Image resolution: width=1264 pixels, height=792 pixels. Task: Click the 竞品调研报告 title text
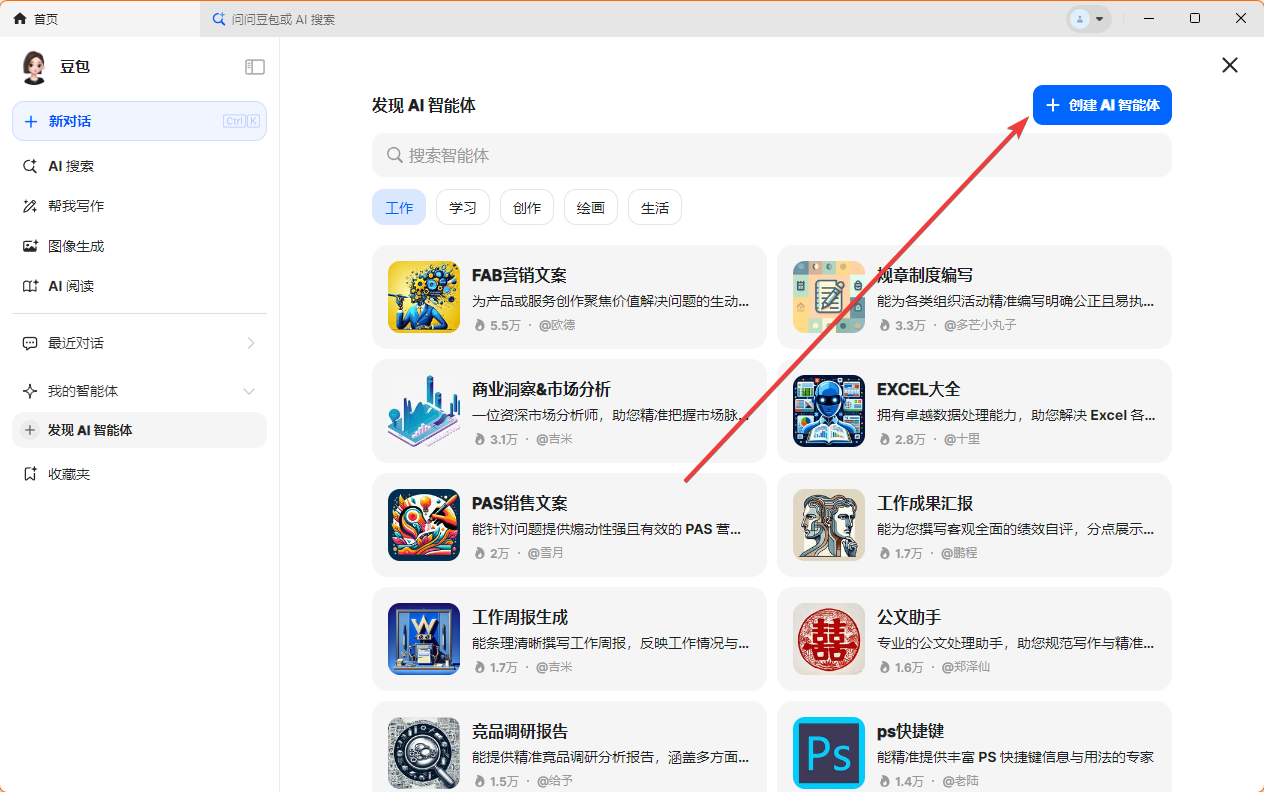pos(520,732)
